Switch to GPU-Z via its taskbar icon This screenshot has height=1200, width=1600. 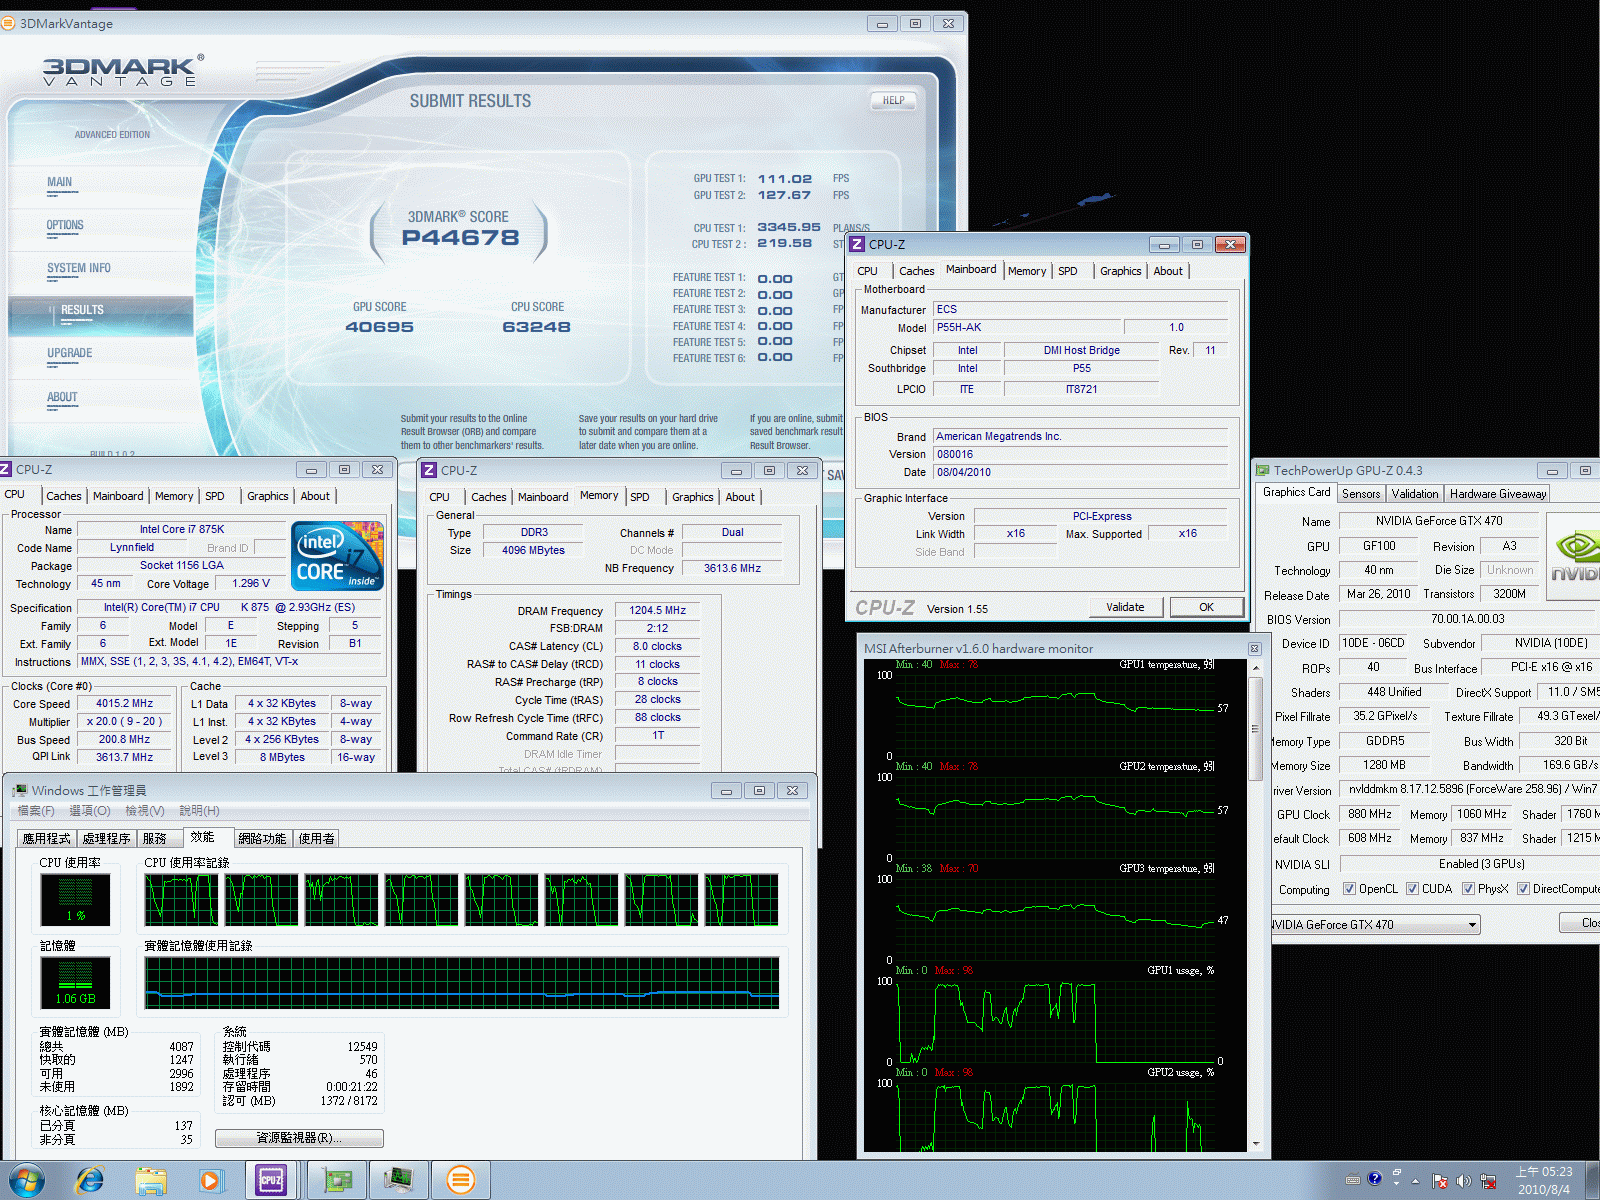click(x=338, y=1181)
